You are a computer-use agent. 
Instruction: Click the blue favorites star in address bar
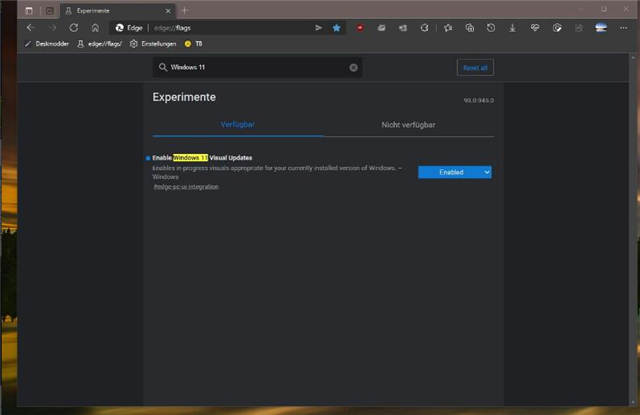[x=337, y=28]
